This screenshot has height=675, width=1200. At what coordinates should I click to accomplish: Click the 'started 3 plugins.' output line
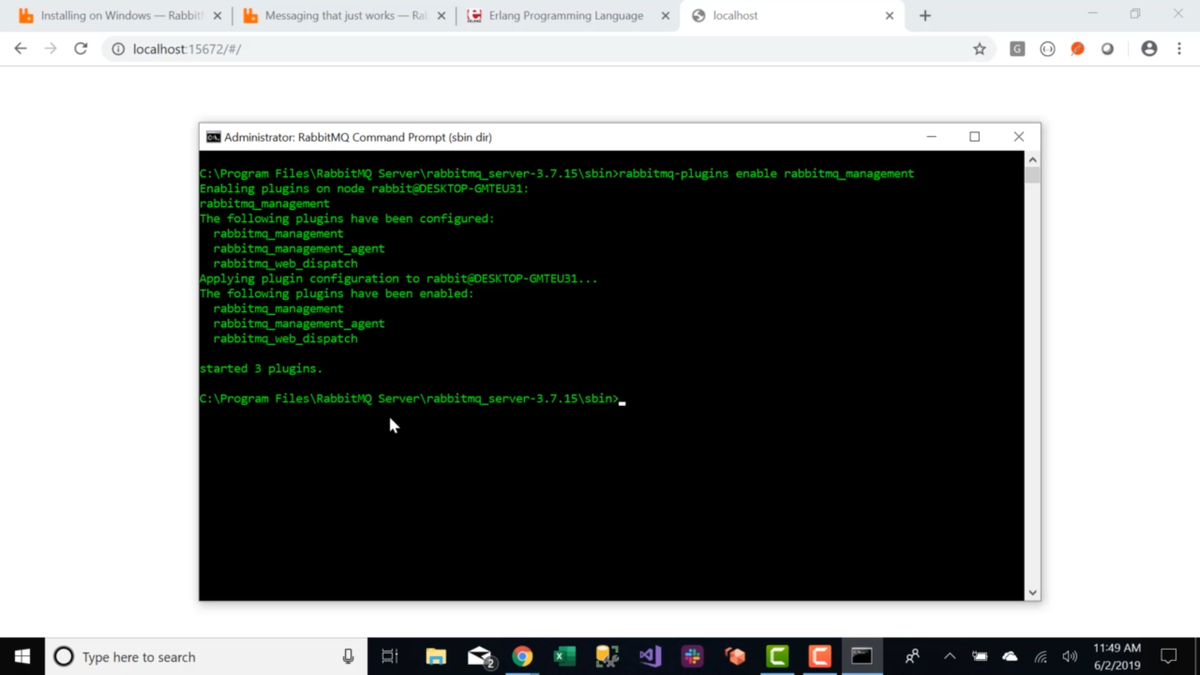coord(261,368)
